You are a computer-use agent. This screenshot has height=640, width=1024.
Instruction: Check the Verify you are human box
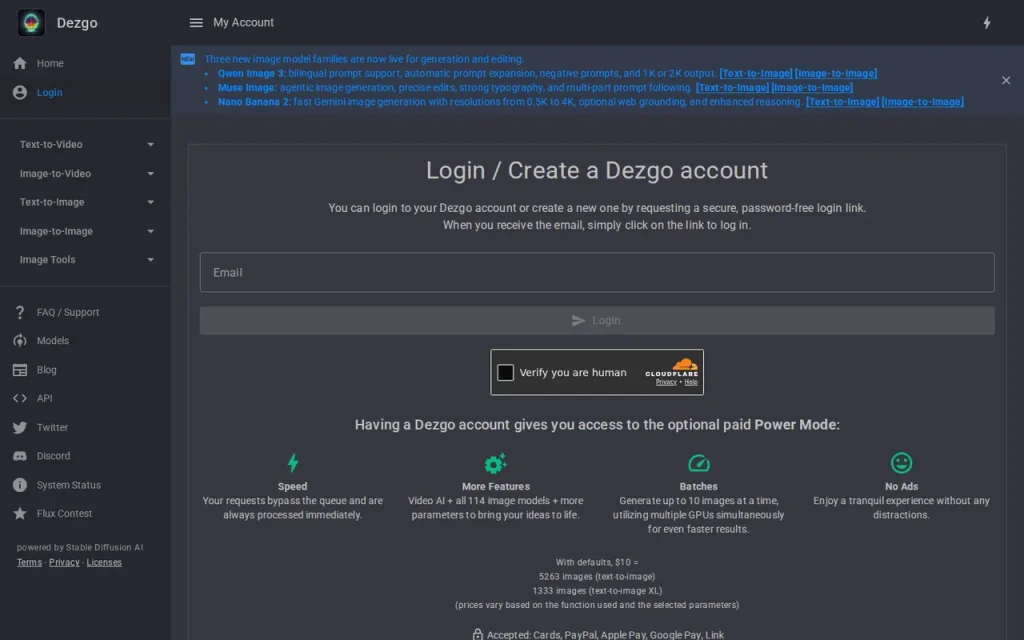click(x=505, y=372)
